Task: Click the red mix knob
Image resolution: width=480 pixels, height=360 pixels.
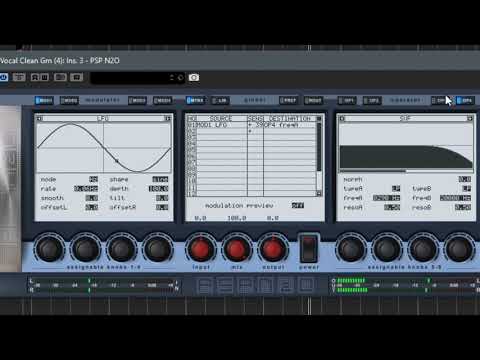Action: pos(237,249)
